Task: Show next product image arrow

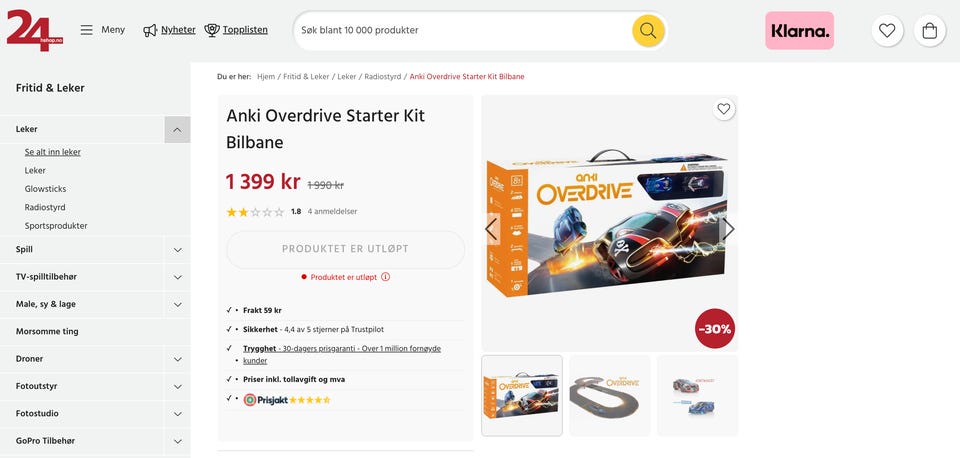Action: pyautogui.click(x=727, y=229)
